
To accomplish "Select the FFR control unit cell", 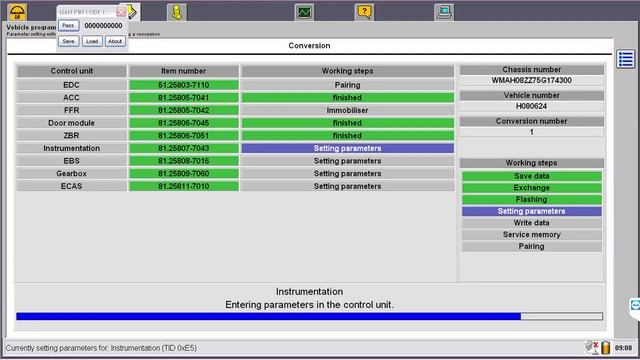I will [71, 110].
